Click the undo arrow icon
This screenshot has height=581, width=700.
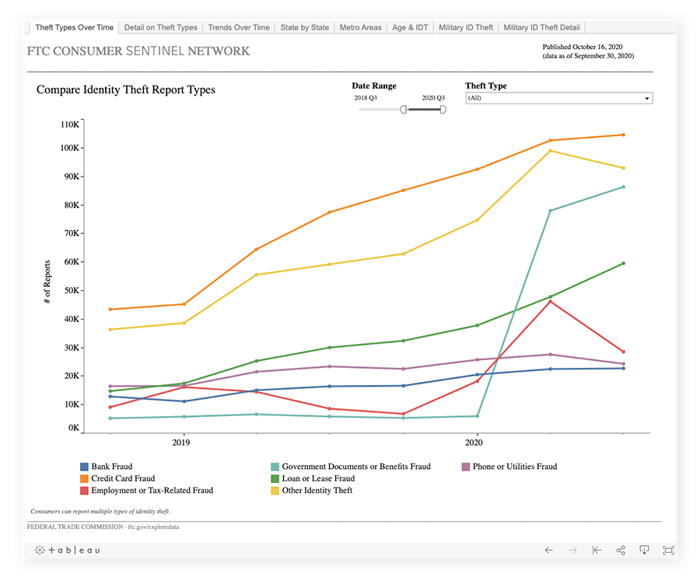click(x=549, y=550)
